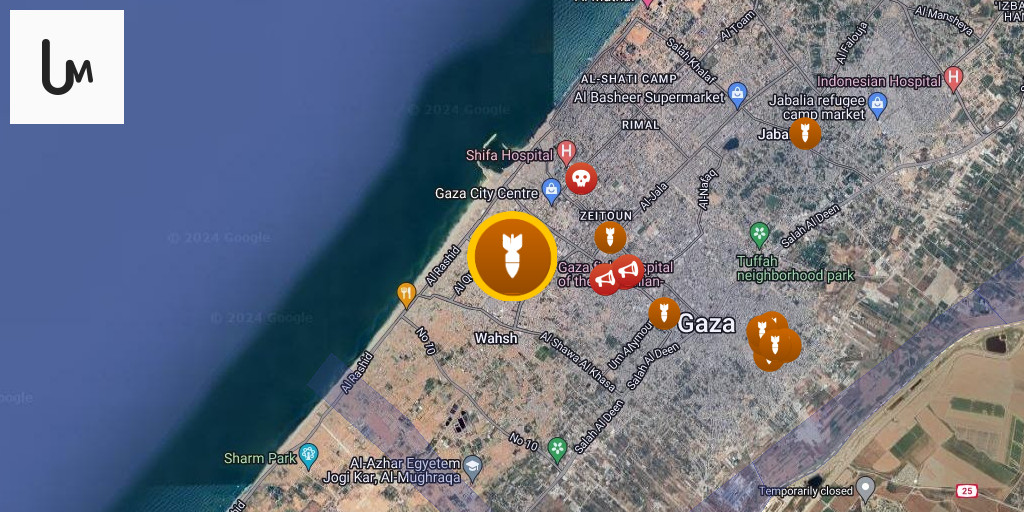Select the bomb marker near Jabalia
Image resolution: width=1024 pixels, height=512 pixels.
(x=805, y=134)
